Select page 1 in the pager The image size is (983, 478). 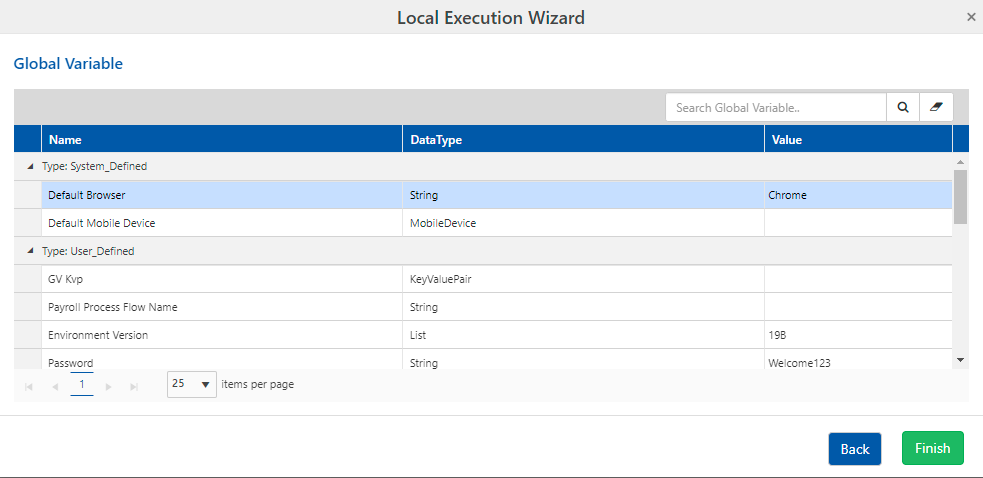tap(82, 384)
